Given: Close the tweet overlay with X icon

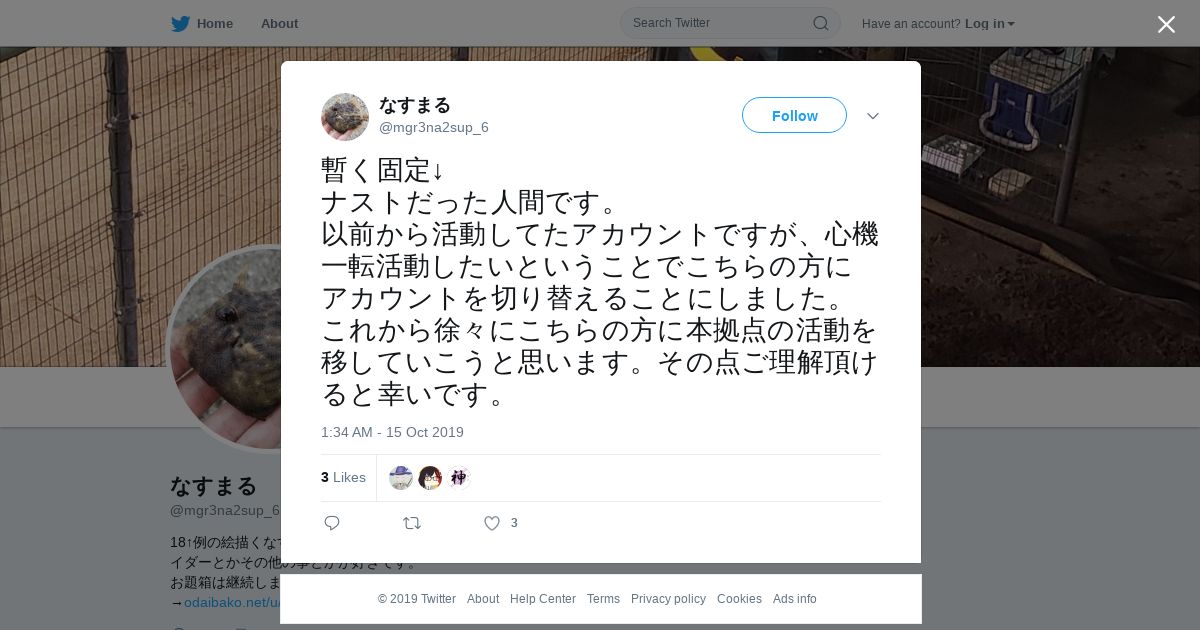Looking at the screenshot, I should click(x=1166, y=24).
